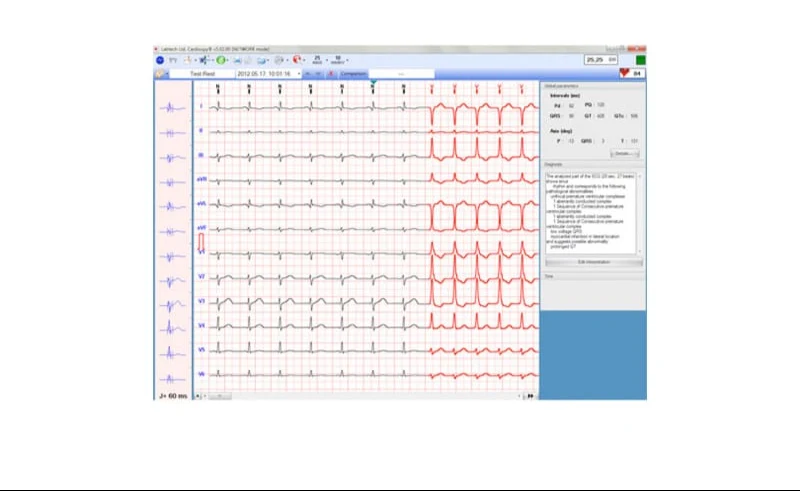Click the V2 lead label
The width and height of the screenshot is (800, 491).
coord(202,276)
